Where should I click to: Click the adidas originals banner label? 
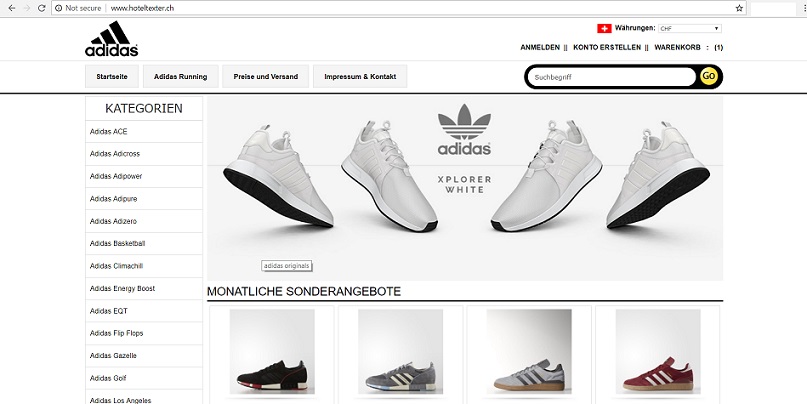(287, 266)
